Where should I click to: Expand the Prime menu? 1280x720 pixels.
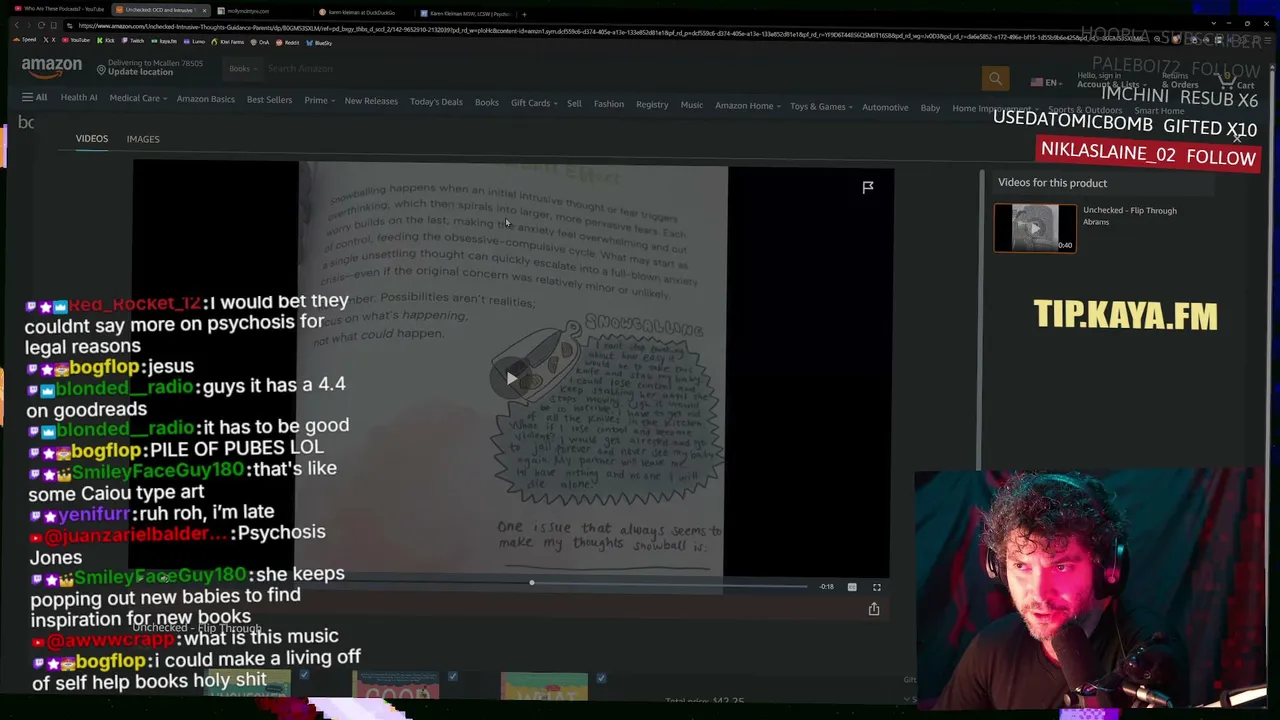320,101
